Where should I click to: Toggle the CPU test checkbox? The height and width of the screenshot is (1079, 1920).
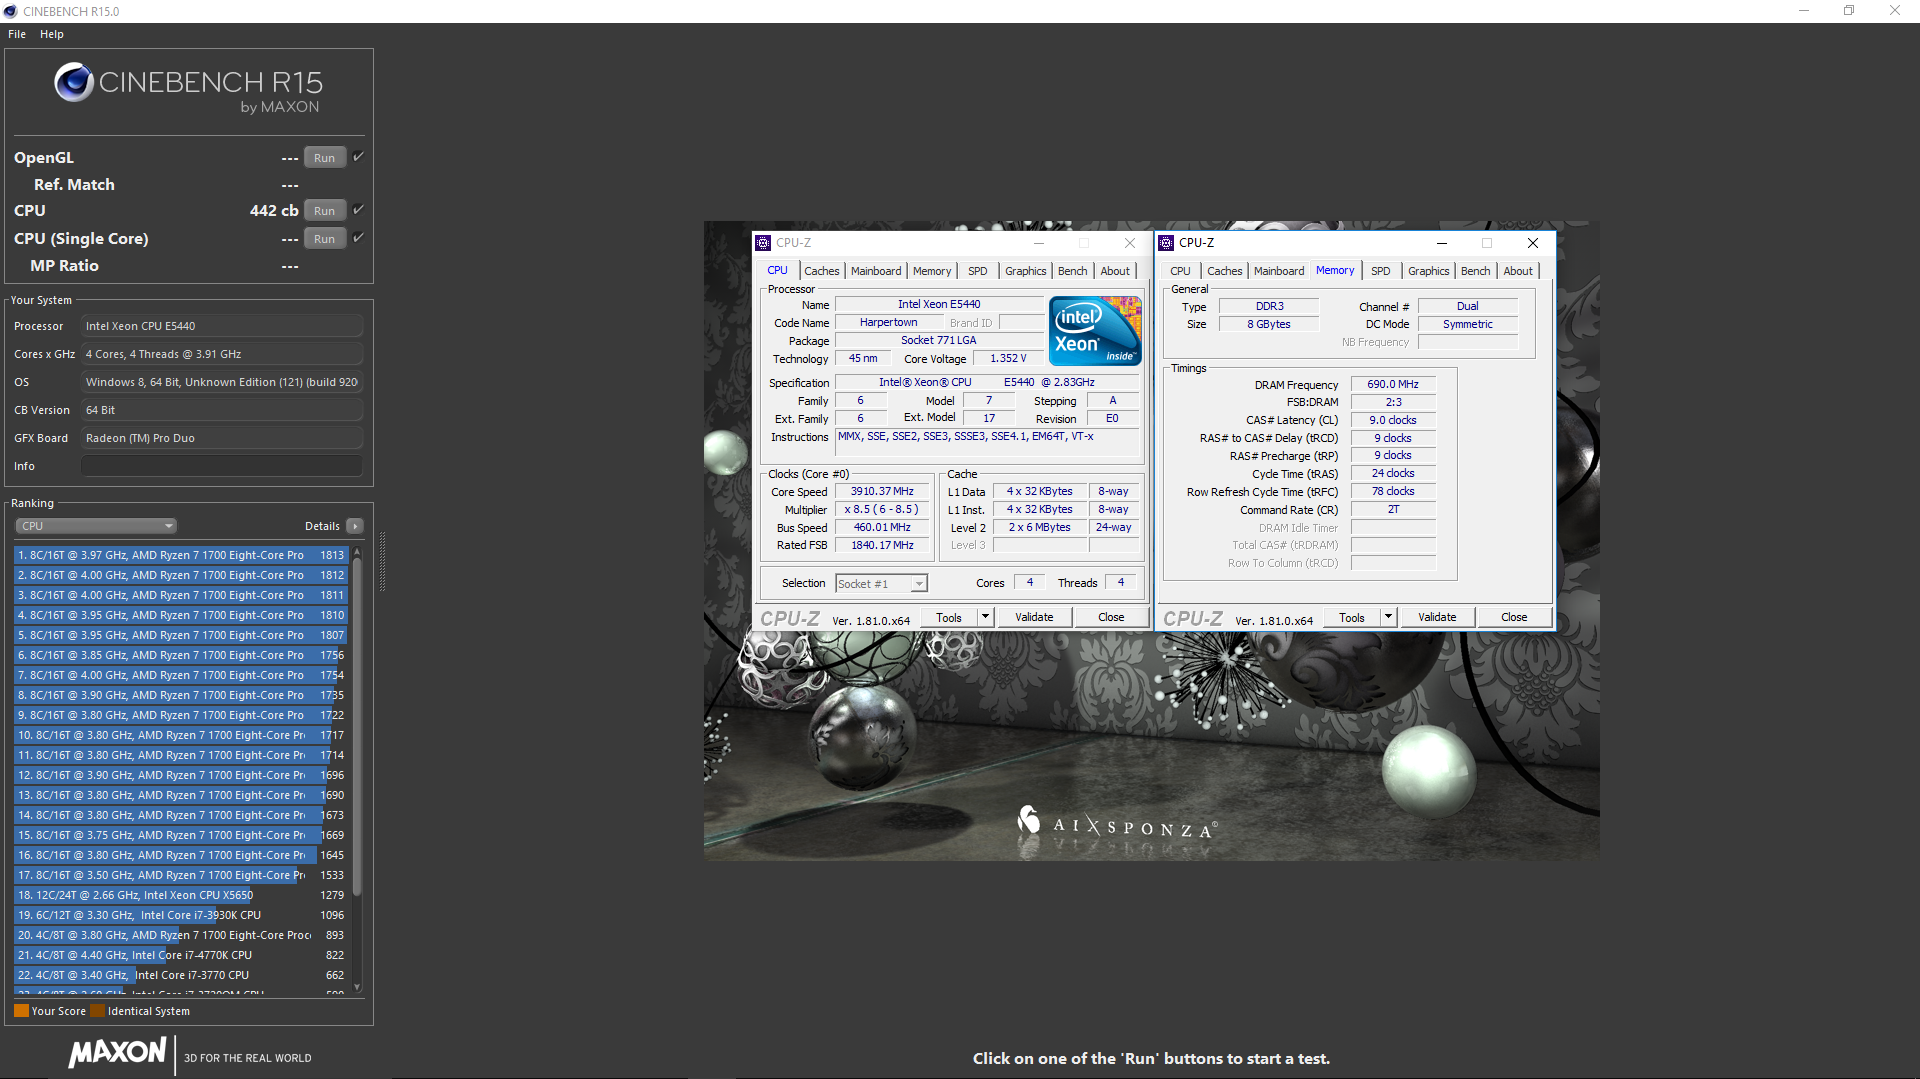tap(358, 210)
